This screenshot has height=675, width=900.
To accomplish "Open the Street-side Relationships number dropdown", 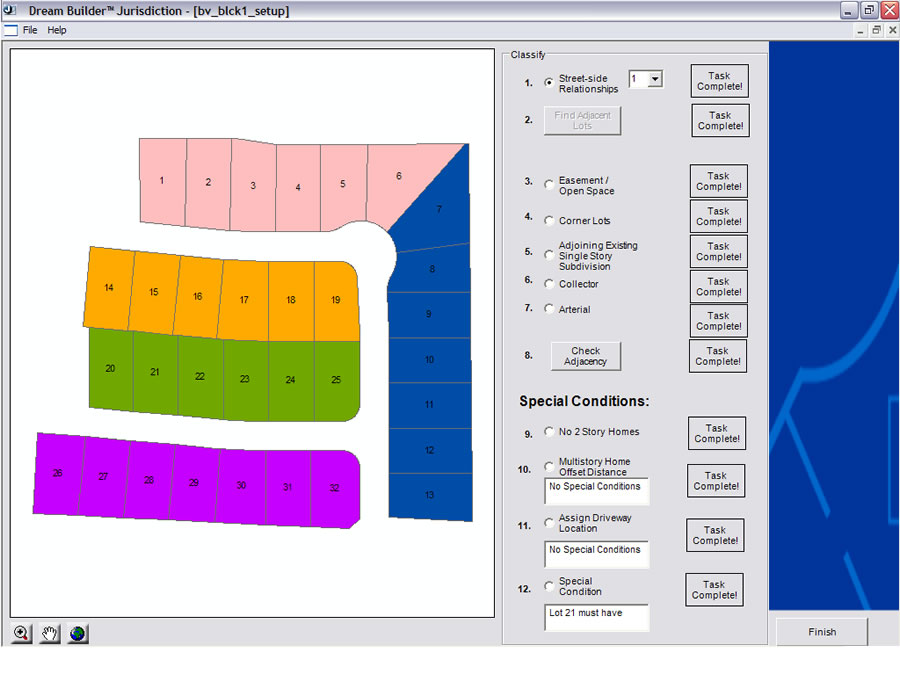I will tap(654, 79).
